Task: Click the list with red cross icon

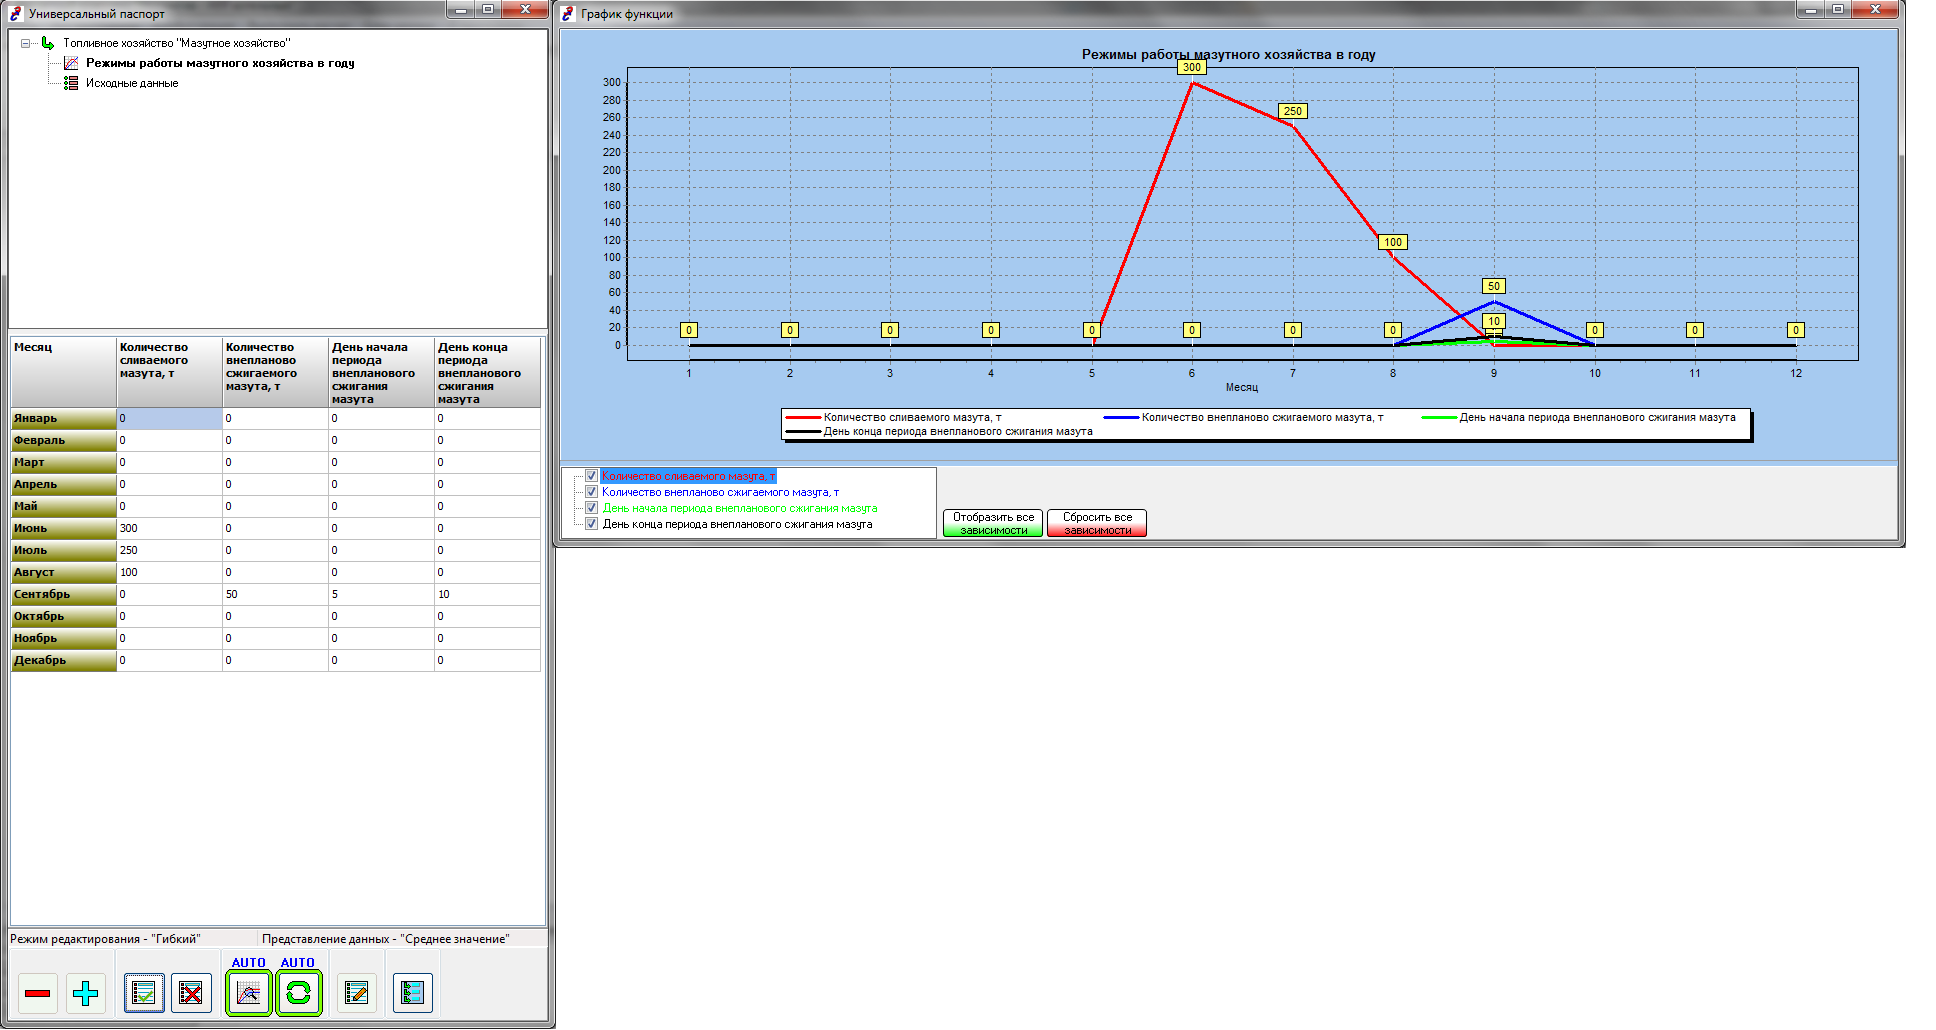Action: (191, 993)
